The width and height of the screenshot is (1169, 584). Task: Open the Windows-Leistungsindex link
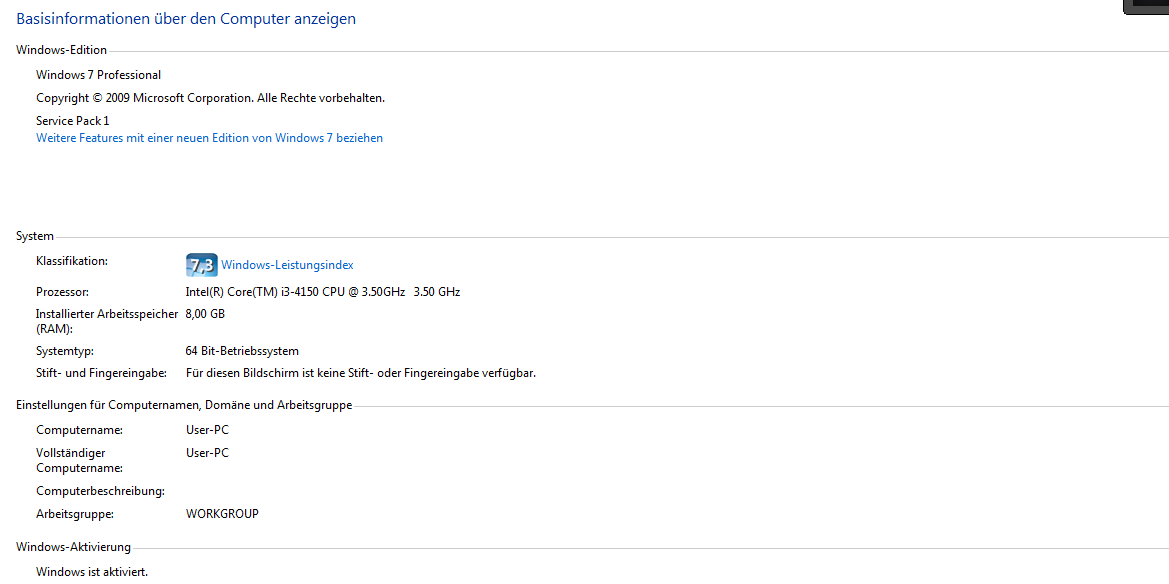(x=287, y=265)
